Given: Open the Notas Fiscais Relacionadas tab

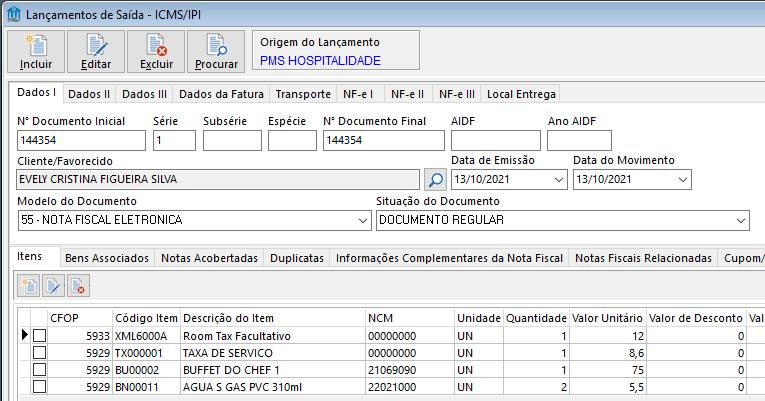Looking at the screenshot, I should [x=643, y=258].
